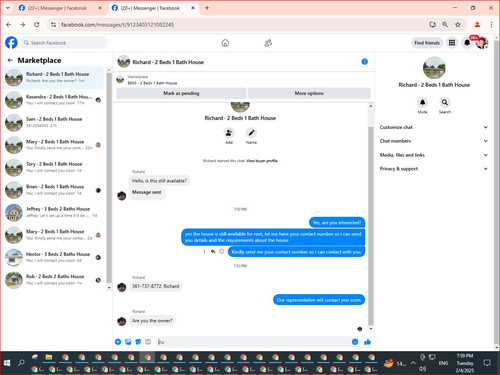500x375 pixels.
Task: Expand the Chat members section
Action: click(434, 141)
